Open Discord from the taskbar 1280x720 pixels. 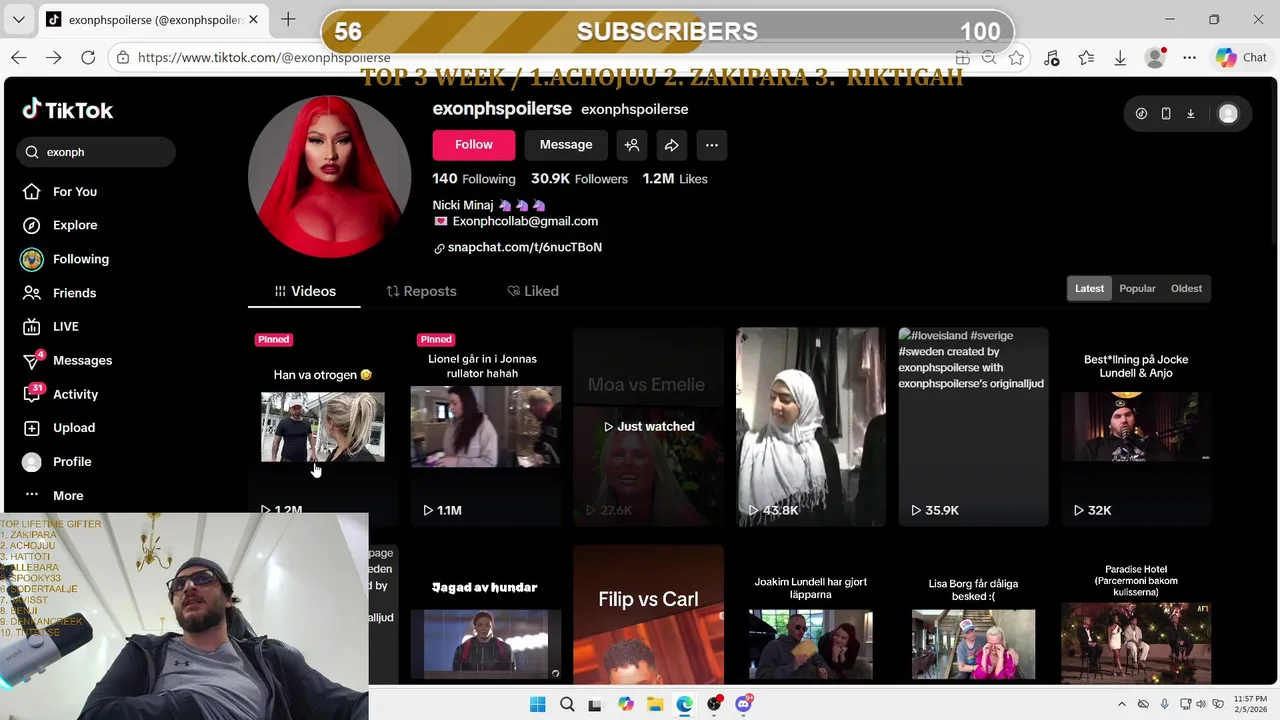pyautogui.click(x=743, y=704)
